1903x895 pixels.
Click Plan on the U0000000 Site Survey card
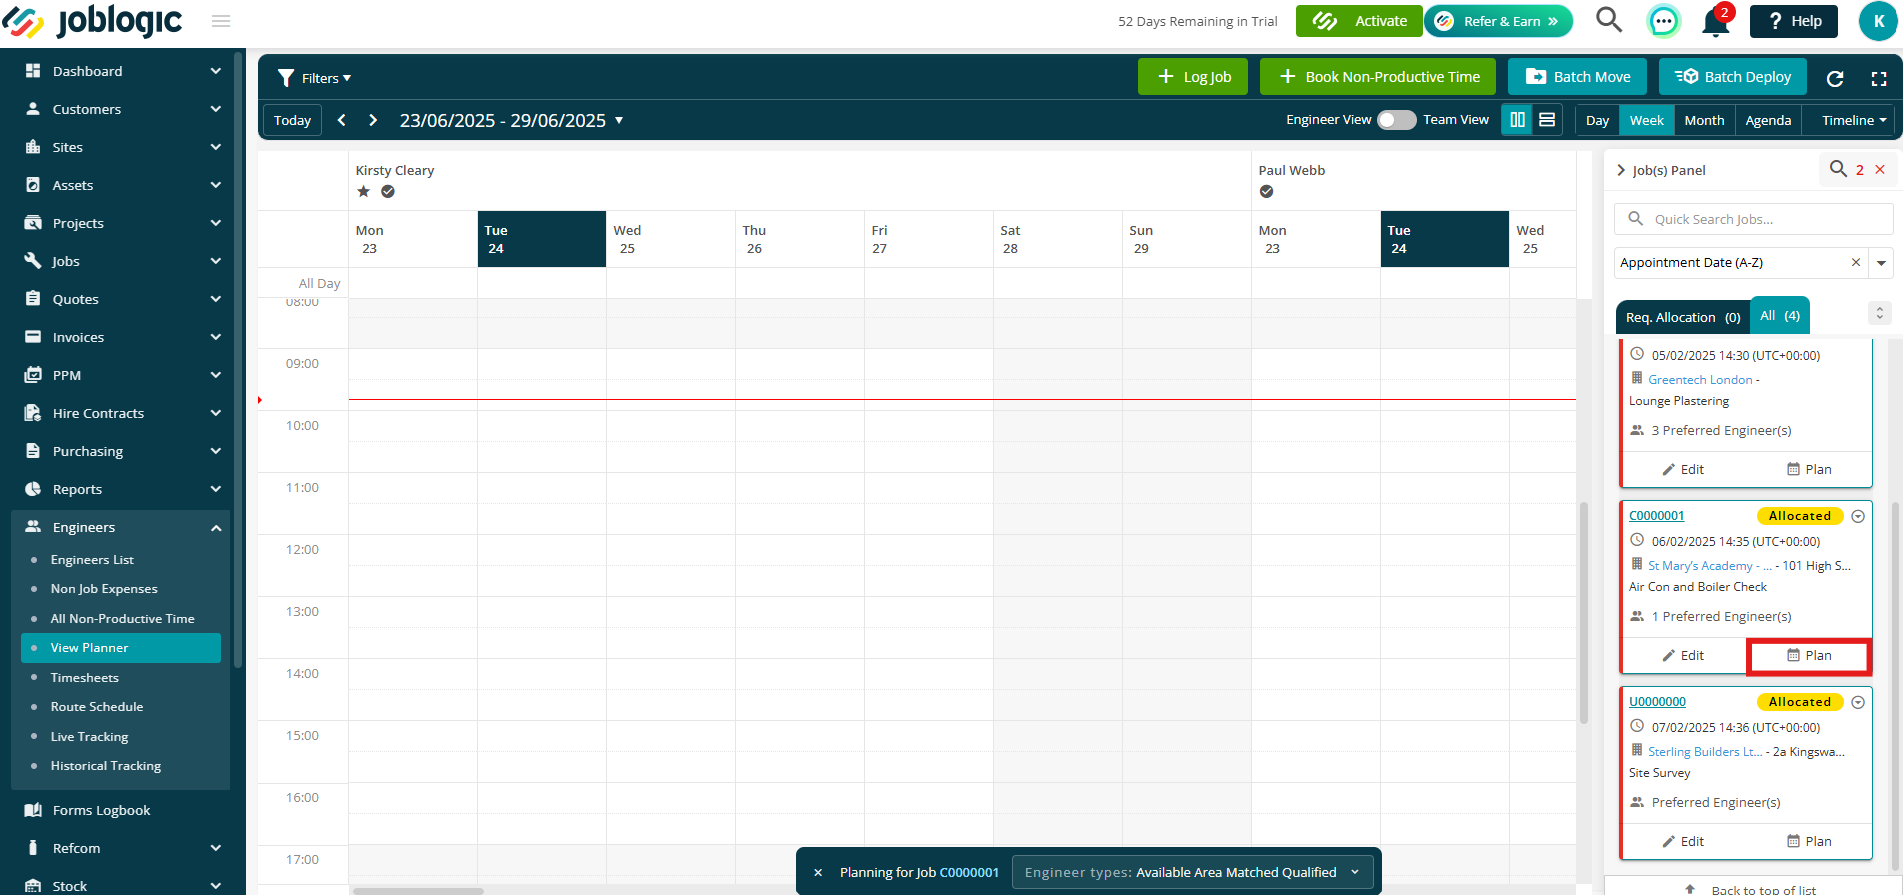click(1809, 841)
